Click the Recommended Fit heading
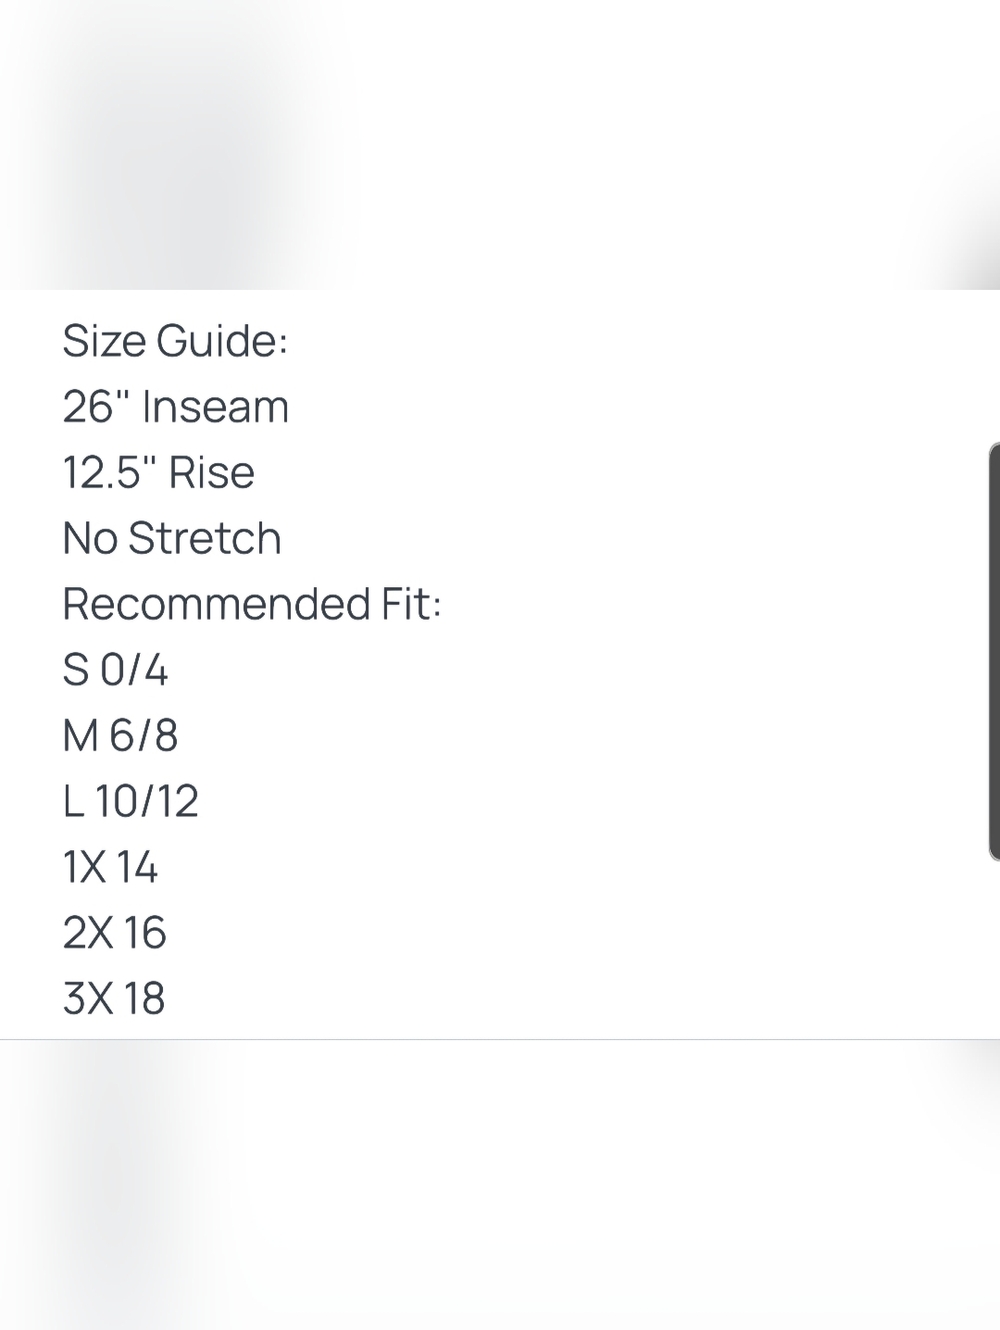 point(252,604)
